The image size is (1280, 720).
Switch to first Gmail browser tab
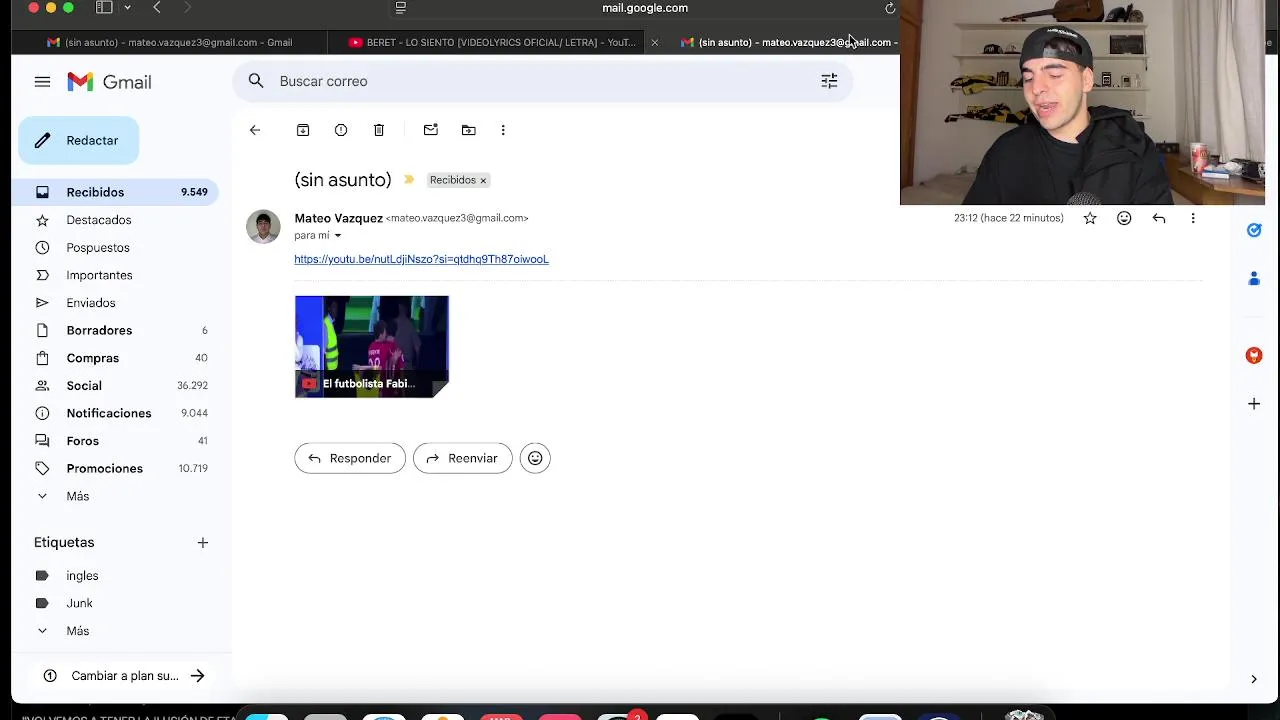click(x=169, y=42)
